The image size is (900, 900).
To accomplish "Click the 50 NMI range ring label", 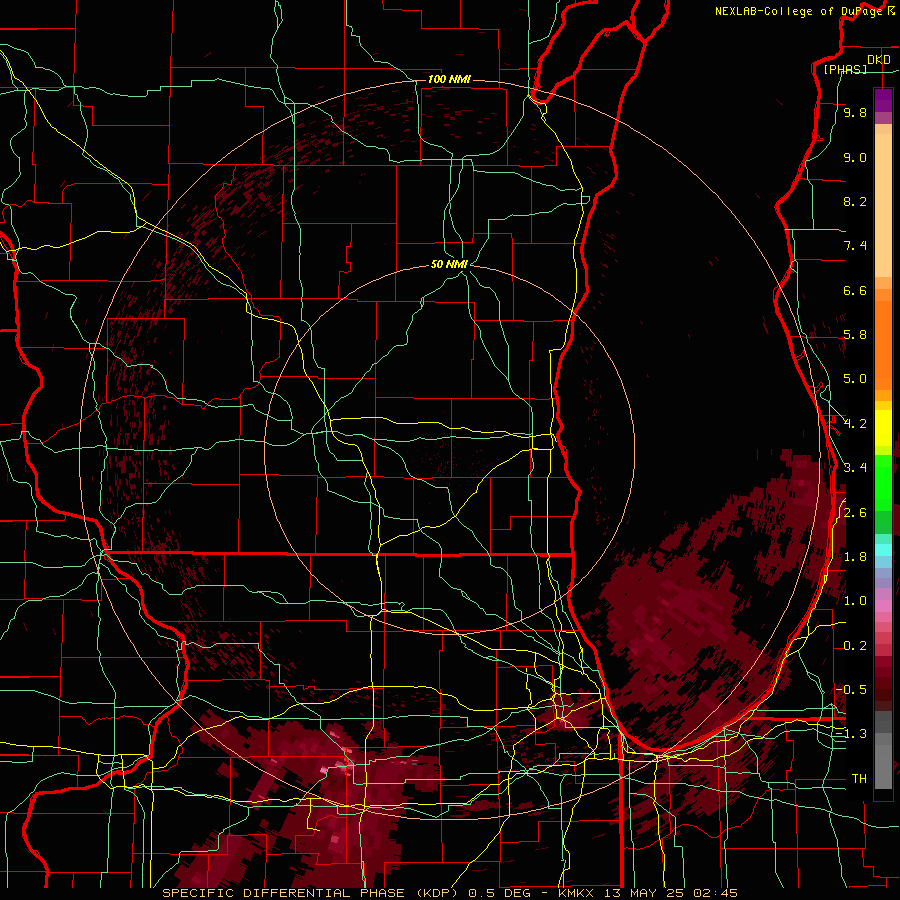I will pyautogui.click(x=449, y=264).
